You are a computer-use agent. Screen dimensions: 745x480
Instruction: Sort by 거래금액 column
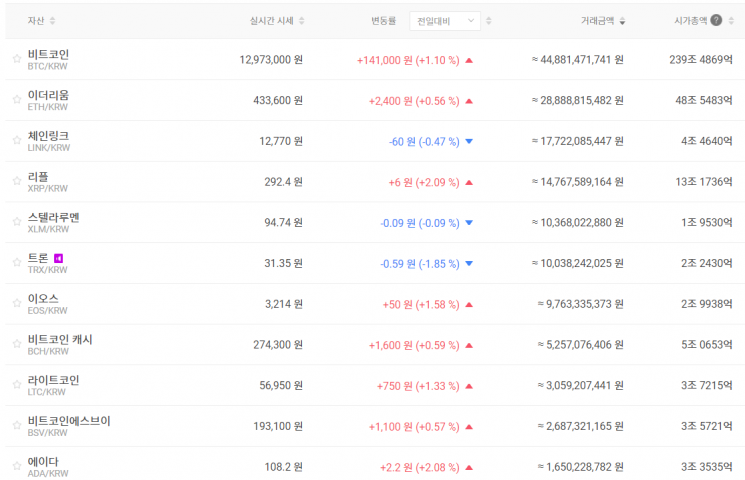coord(622,21)
